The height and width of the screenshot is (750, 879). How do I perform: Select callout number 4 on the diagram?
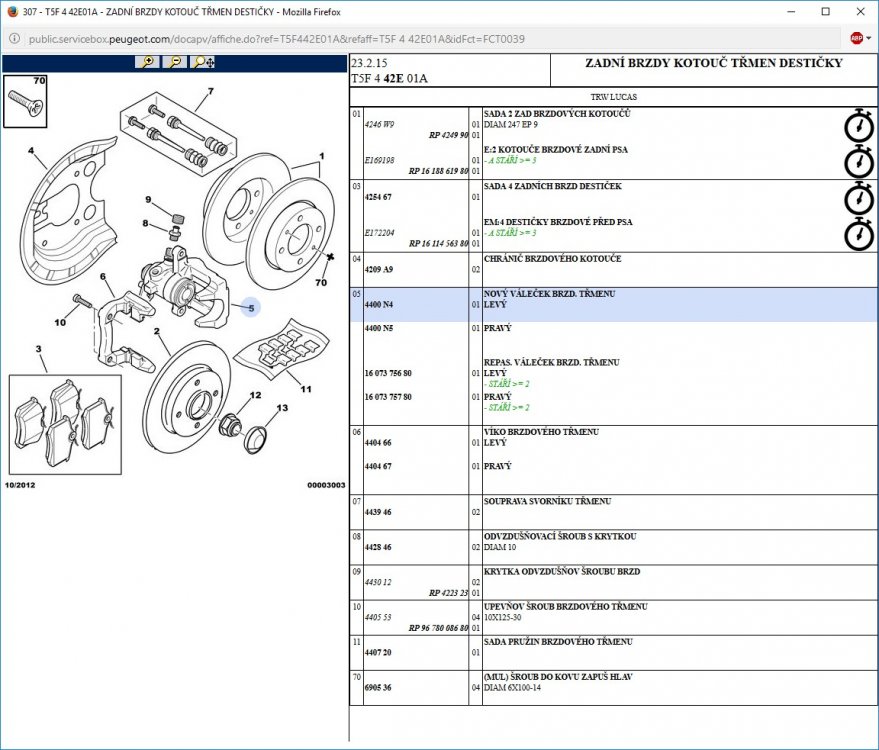pos(31,150)
